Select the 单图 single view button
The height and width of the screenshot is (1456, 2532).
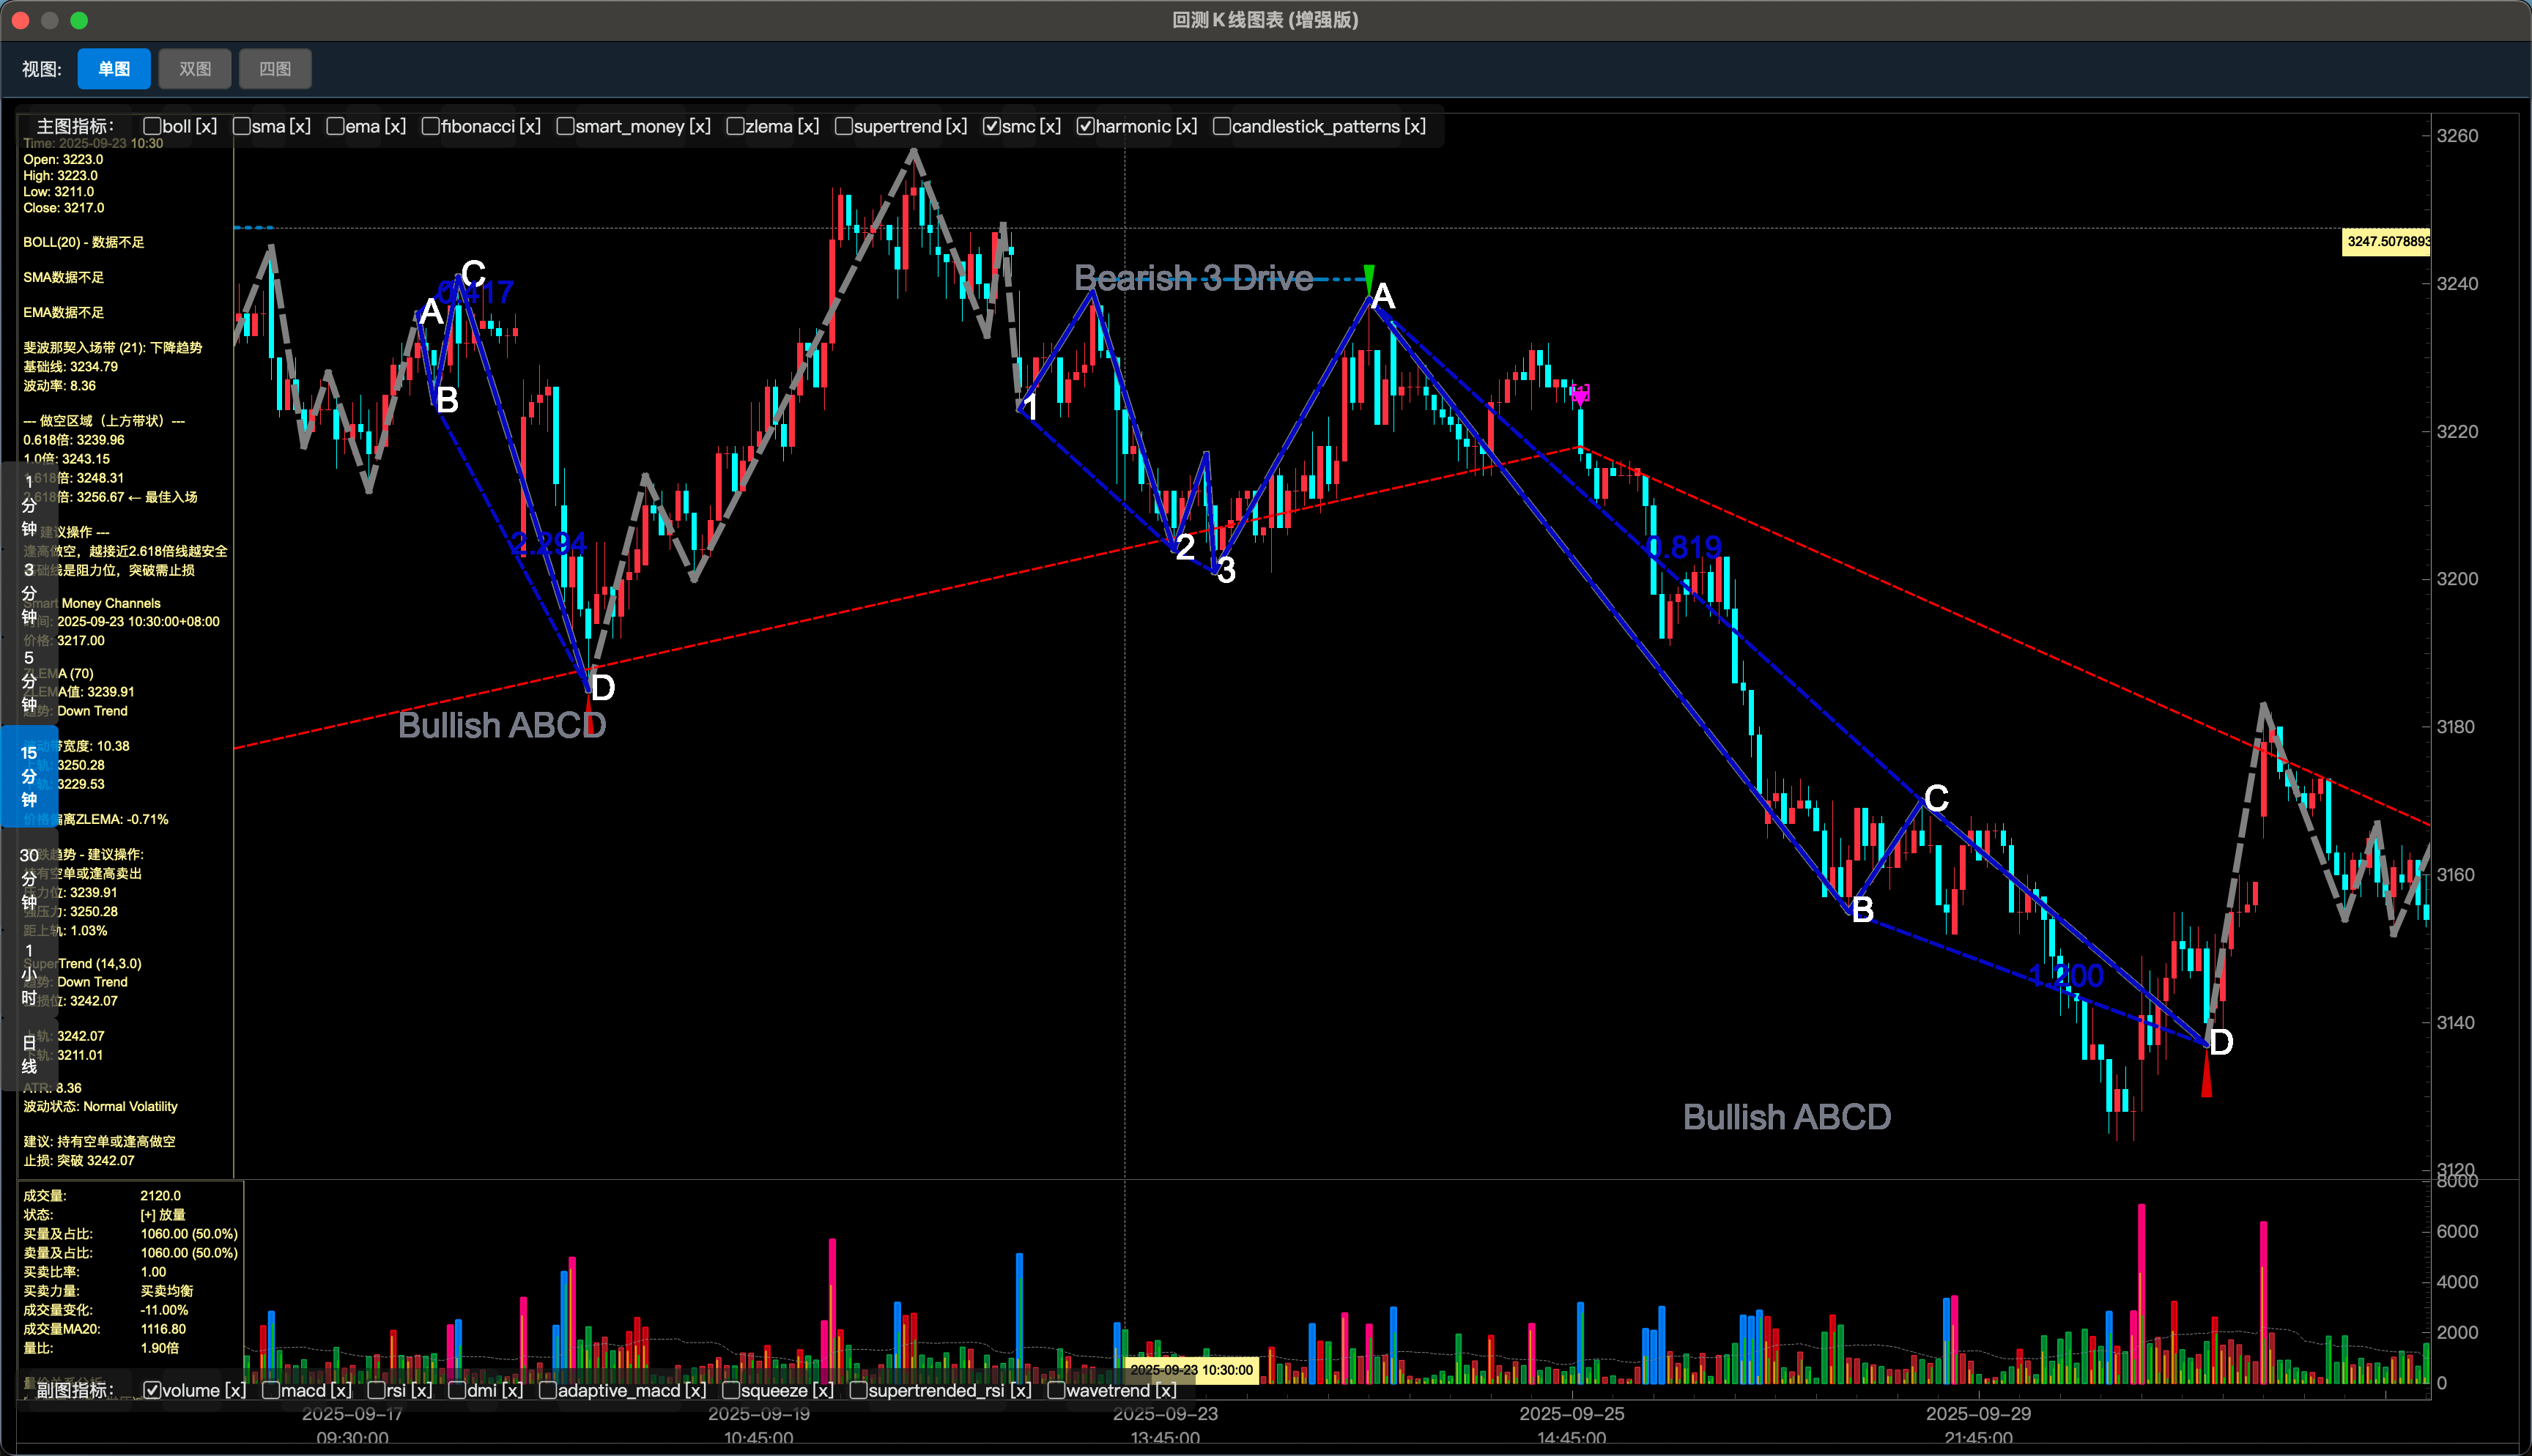[x=114, y=69]
